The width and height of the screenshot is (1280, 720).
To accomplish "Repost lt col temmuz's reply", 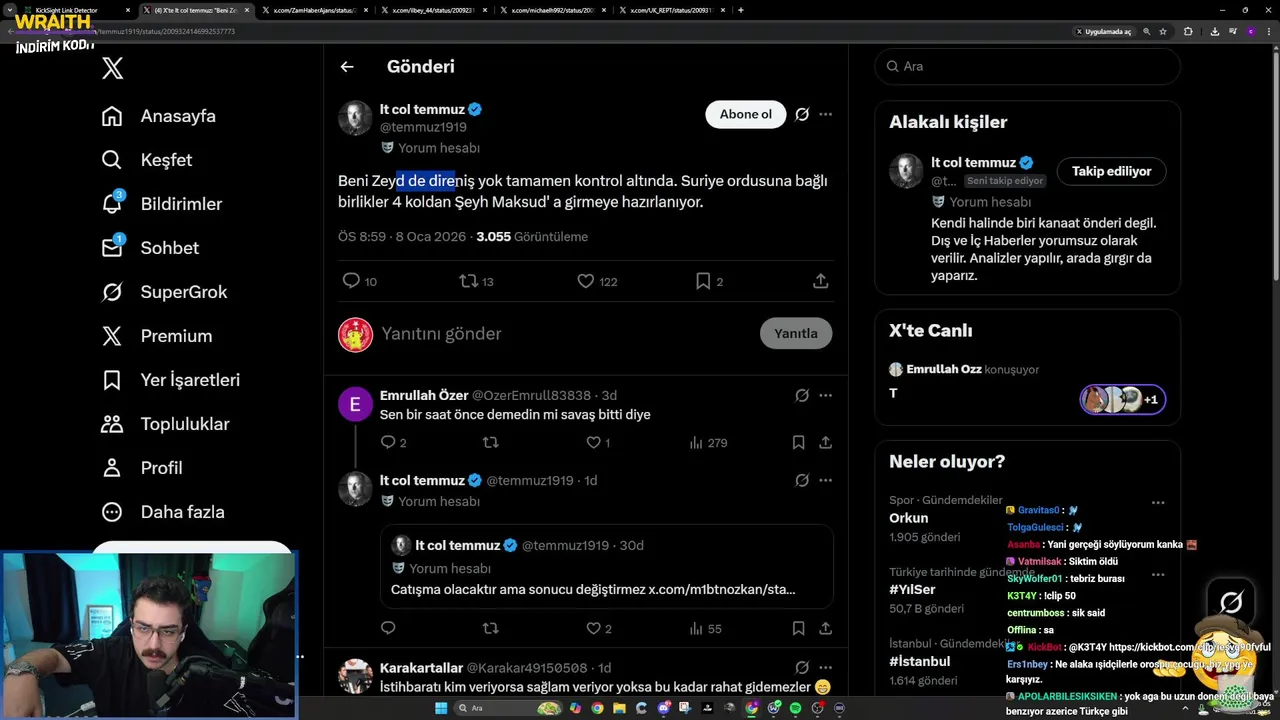I will click(x=491, y=628).
